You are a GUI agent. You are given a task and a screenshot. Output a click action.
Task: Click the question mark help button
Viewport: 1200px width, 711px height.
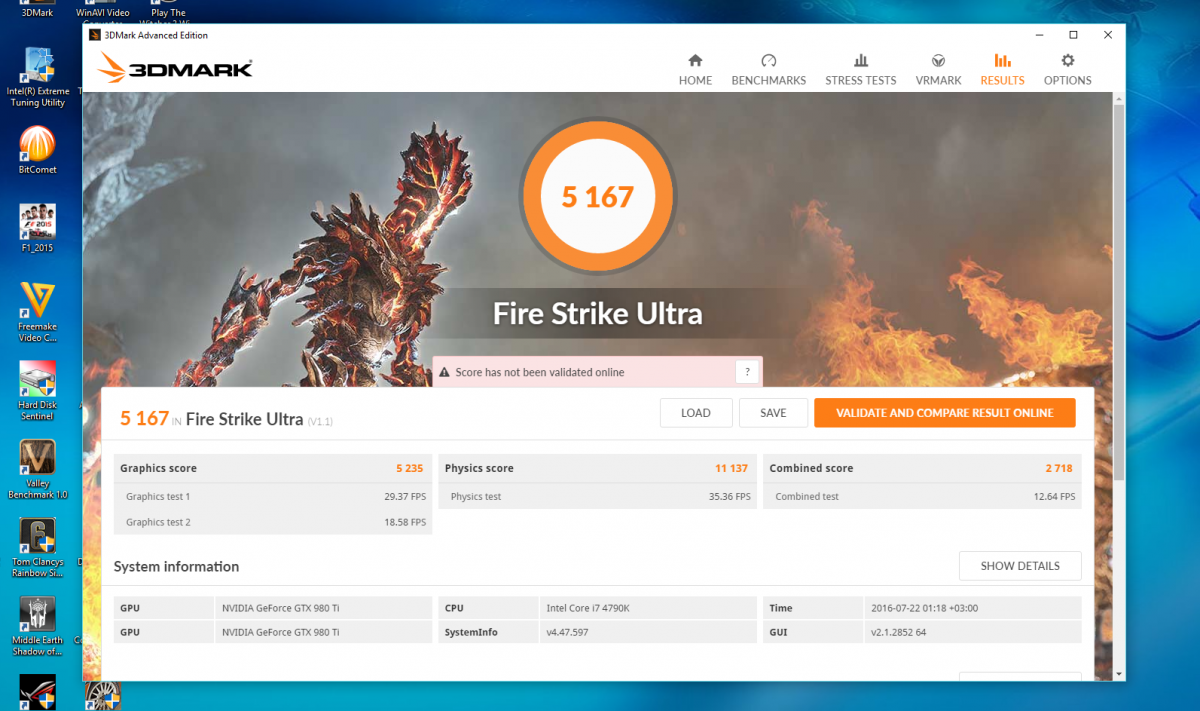click(x=747, y=372)
